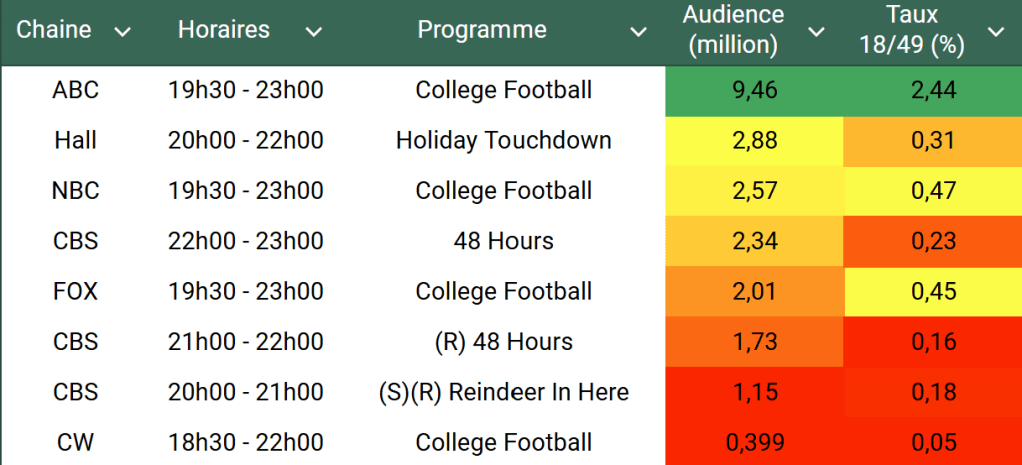This screenshot has width=1022, height=465.
Task: Click the Hall channel cell
Action: [76, 140]
